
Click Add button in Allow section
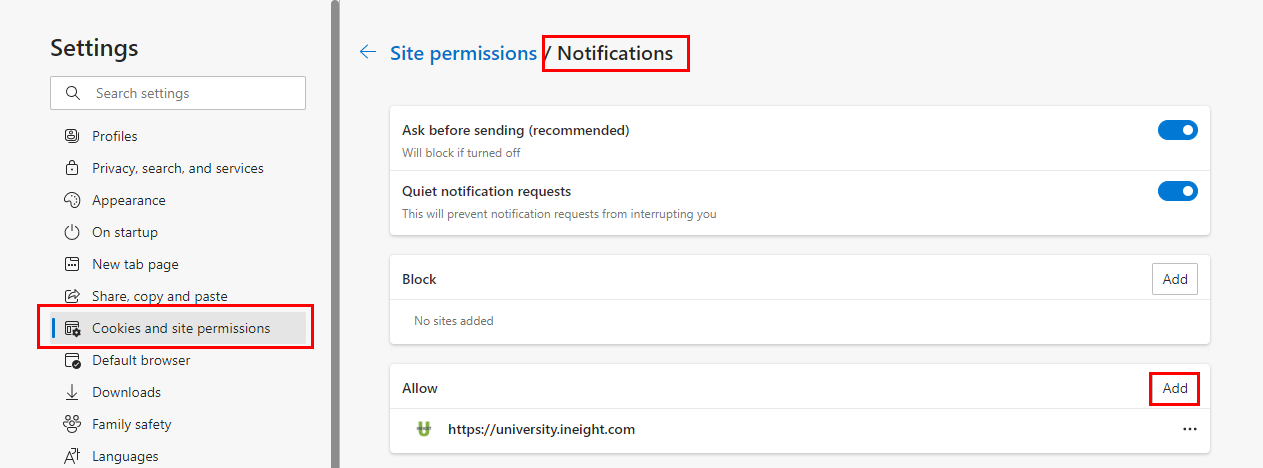[1175, 388]
